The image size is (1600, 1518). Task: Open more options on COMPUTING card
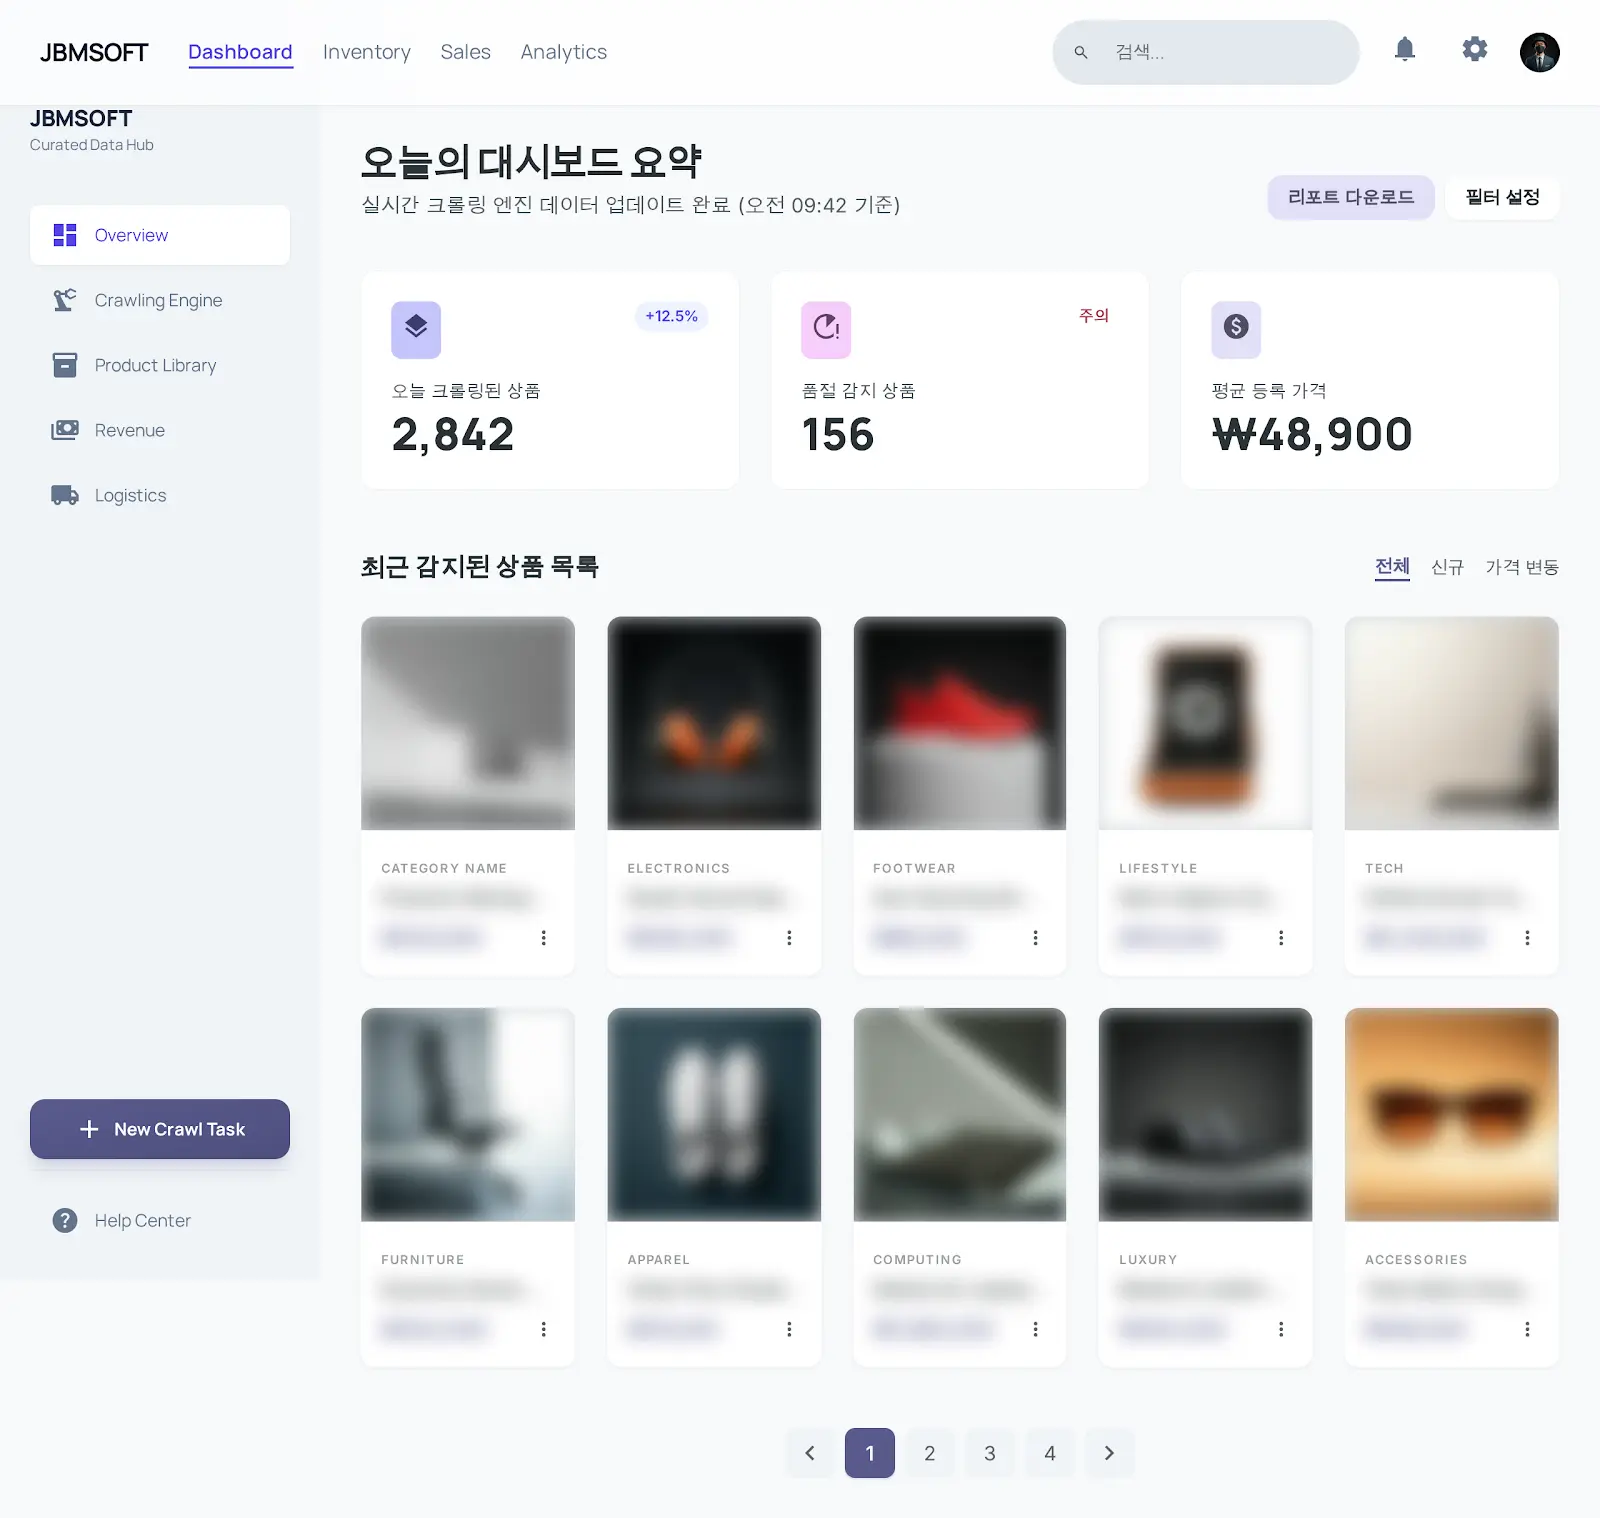[x=1035, y=1329]
